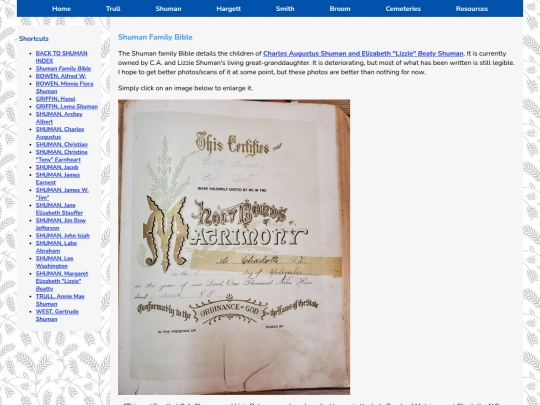The width and height of the screenshot is (540, 405).
Task: Go to BOWEN, Minnie Flora Shuman
Action: [x=64, y=87]
